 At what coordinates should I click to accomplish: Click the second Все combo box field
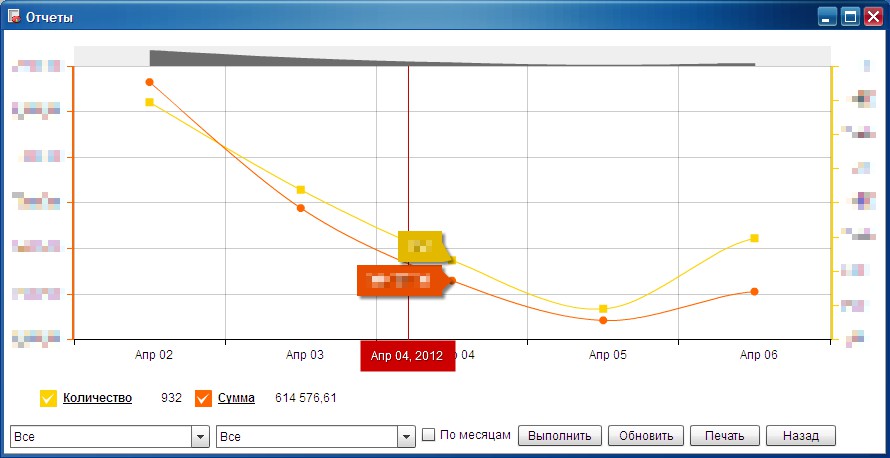[x=316, y=436]
